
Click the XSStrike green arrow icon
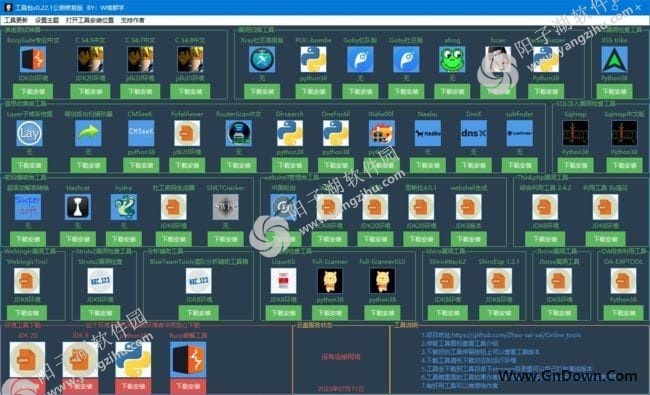[x=614, y=59]
